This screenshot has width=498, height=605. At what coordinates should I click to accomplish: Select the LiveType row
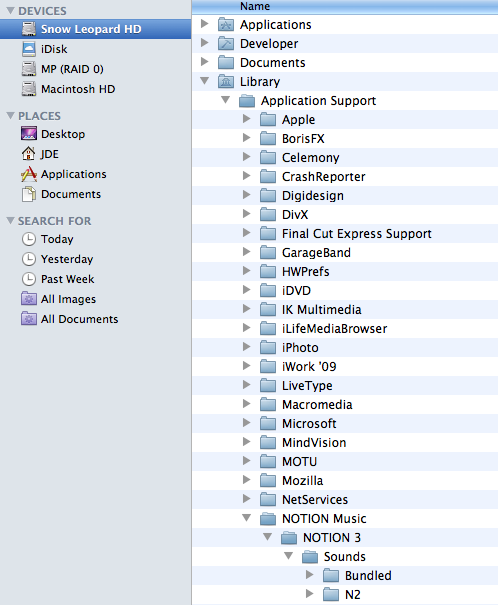pyautogui.click(x=345, y=385)
